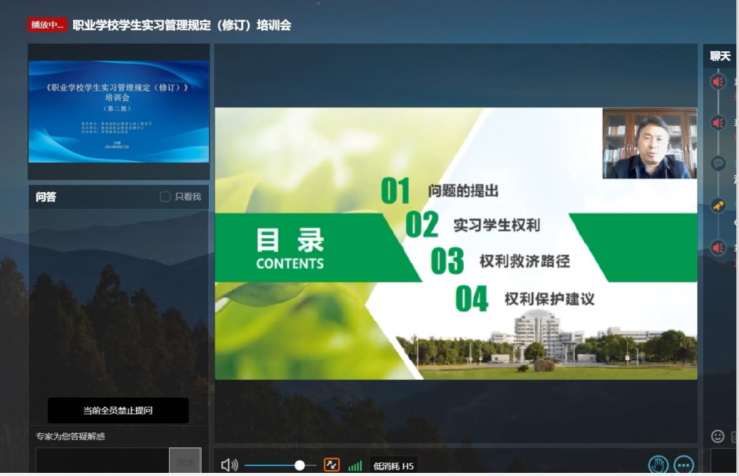Select the 低消耗 H5 mode label
The width and height of the screenshot is (739, 476).
pyautogui.click(x=393, y=465)
